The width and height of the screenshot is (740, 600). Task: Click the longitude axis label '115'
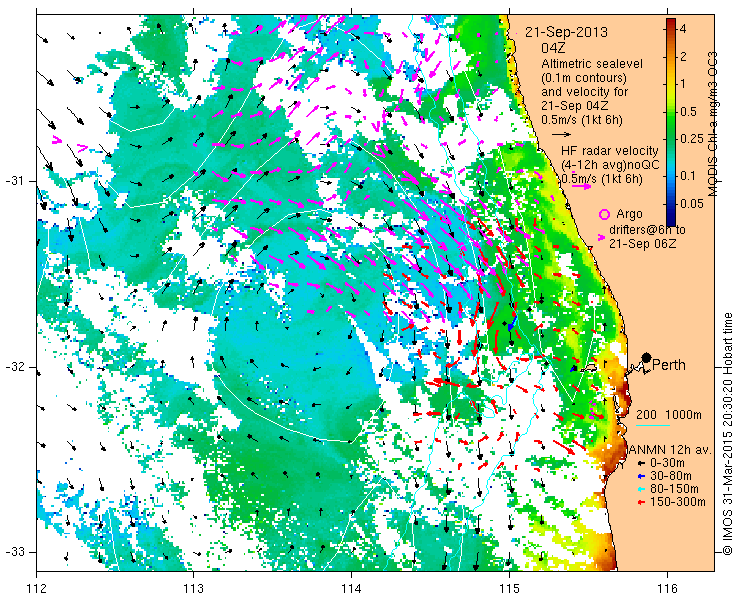pyautogui.click(x=509, y=589)
